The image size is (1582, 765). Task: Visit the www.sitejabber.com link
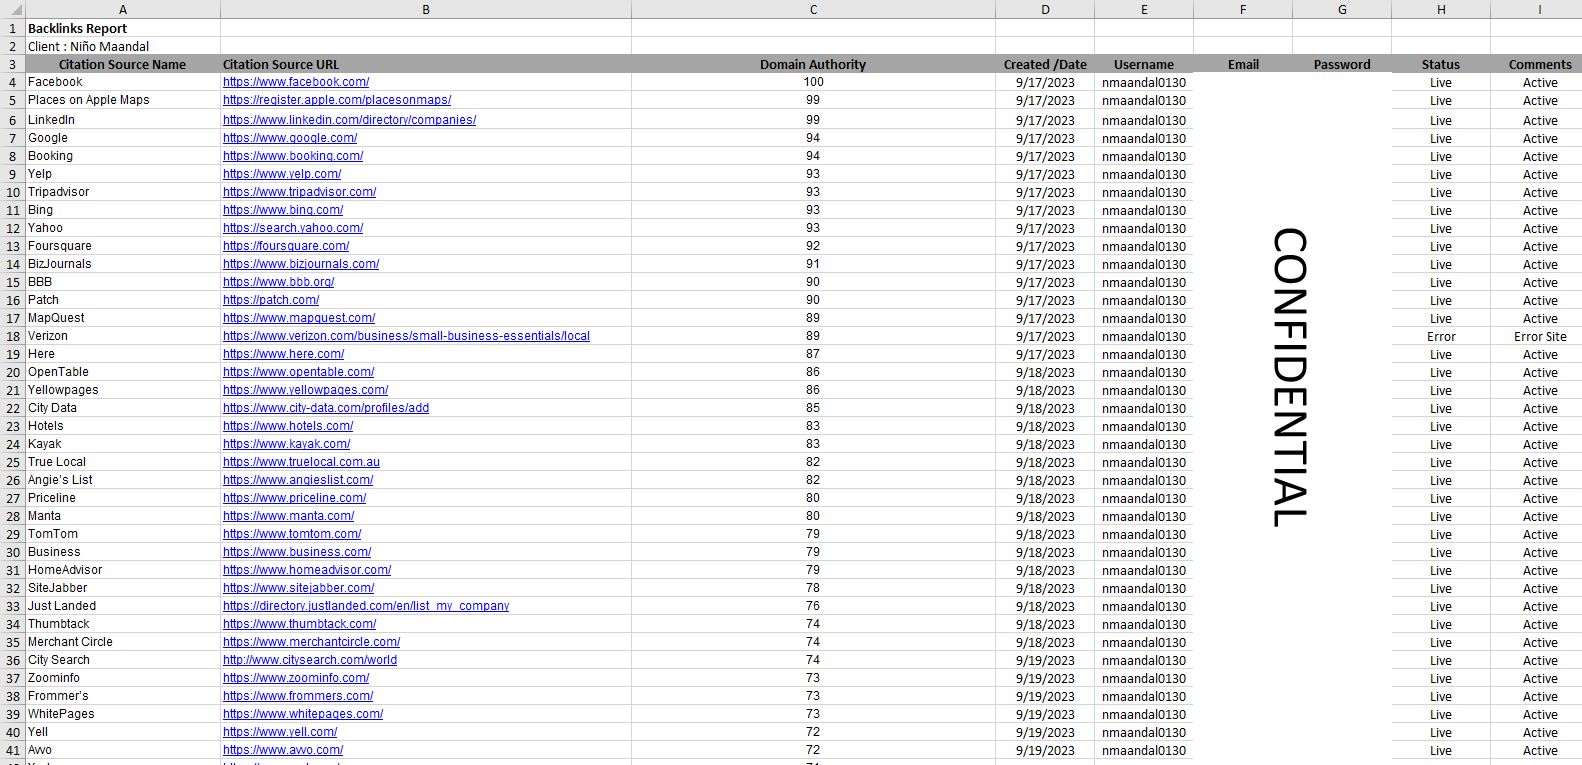point(299,588)
